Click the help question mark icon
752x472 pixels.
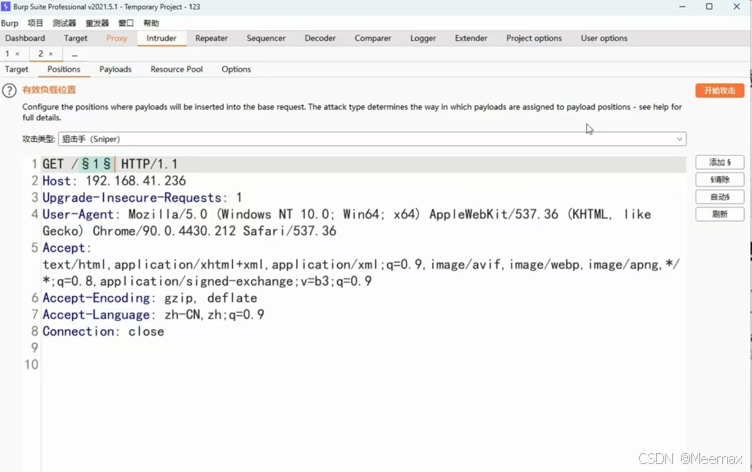(9, 90)
